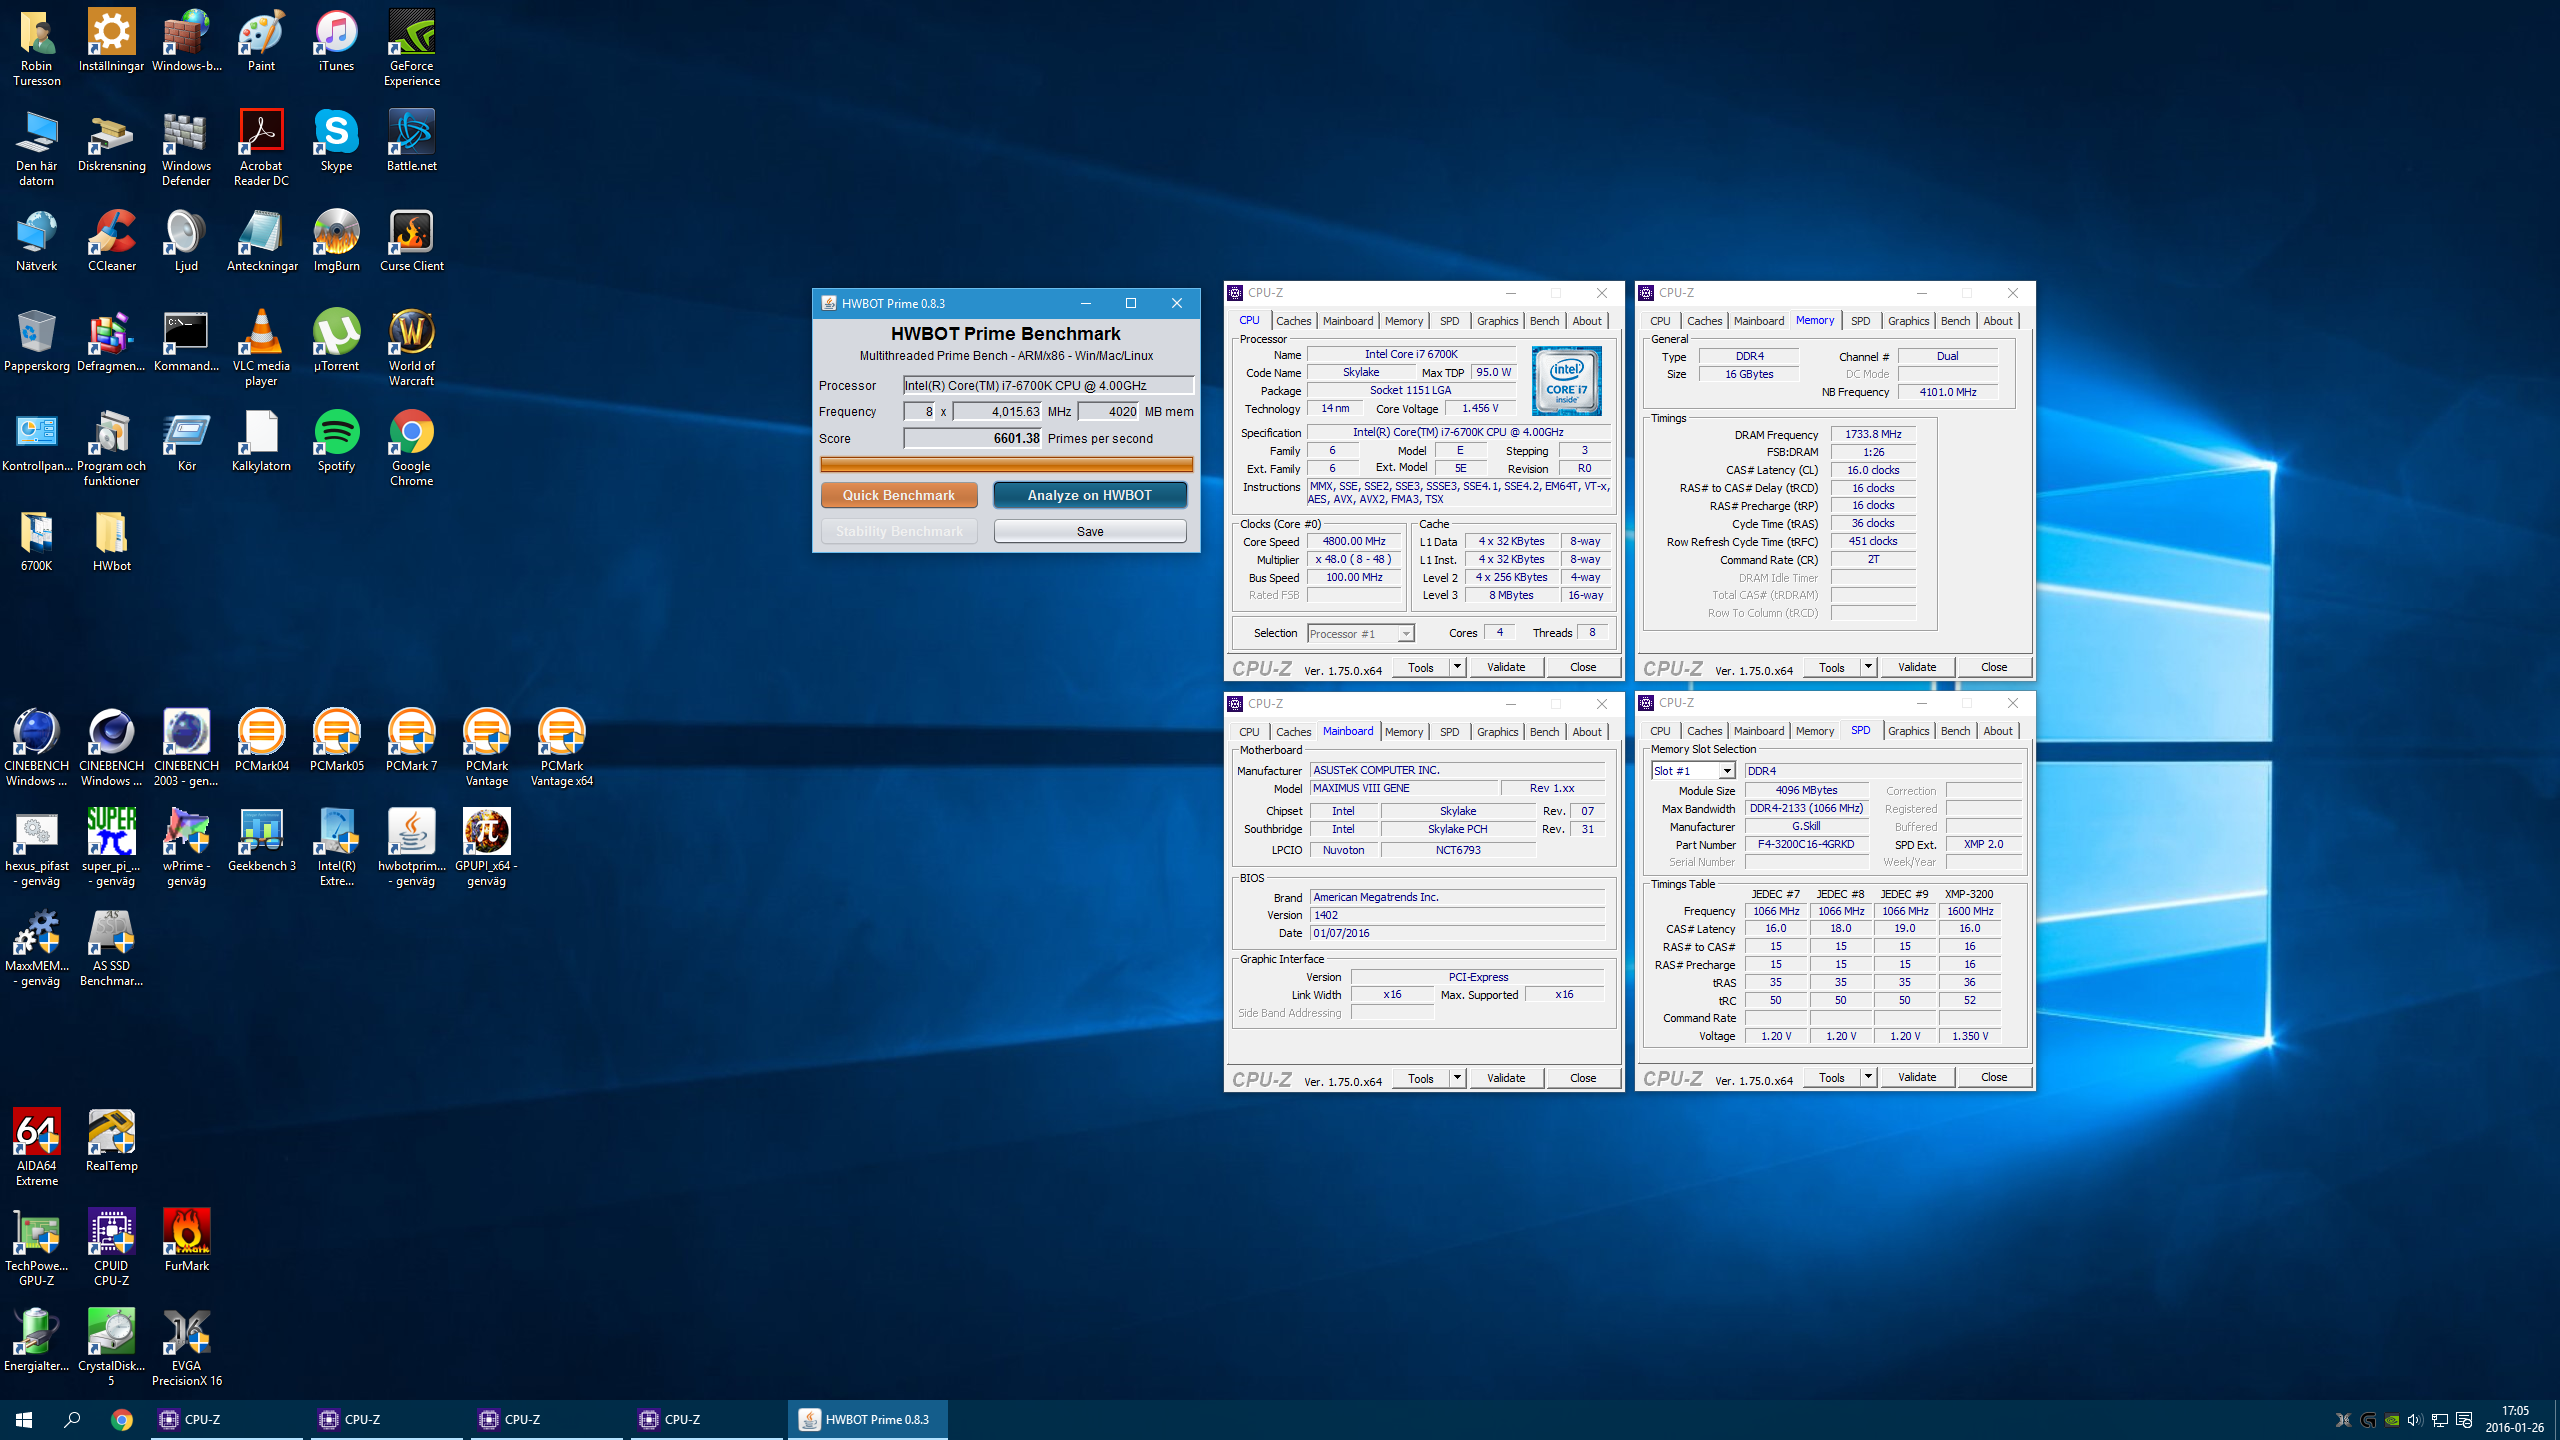Select the GPUPI_x64 shortcut icon
2560x1440 pixels.
coord(486,847)
